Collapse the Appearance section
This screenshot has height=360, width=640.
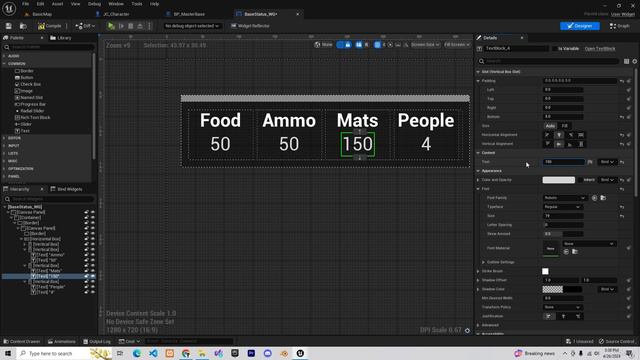[x=478, y=171]
